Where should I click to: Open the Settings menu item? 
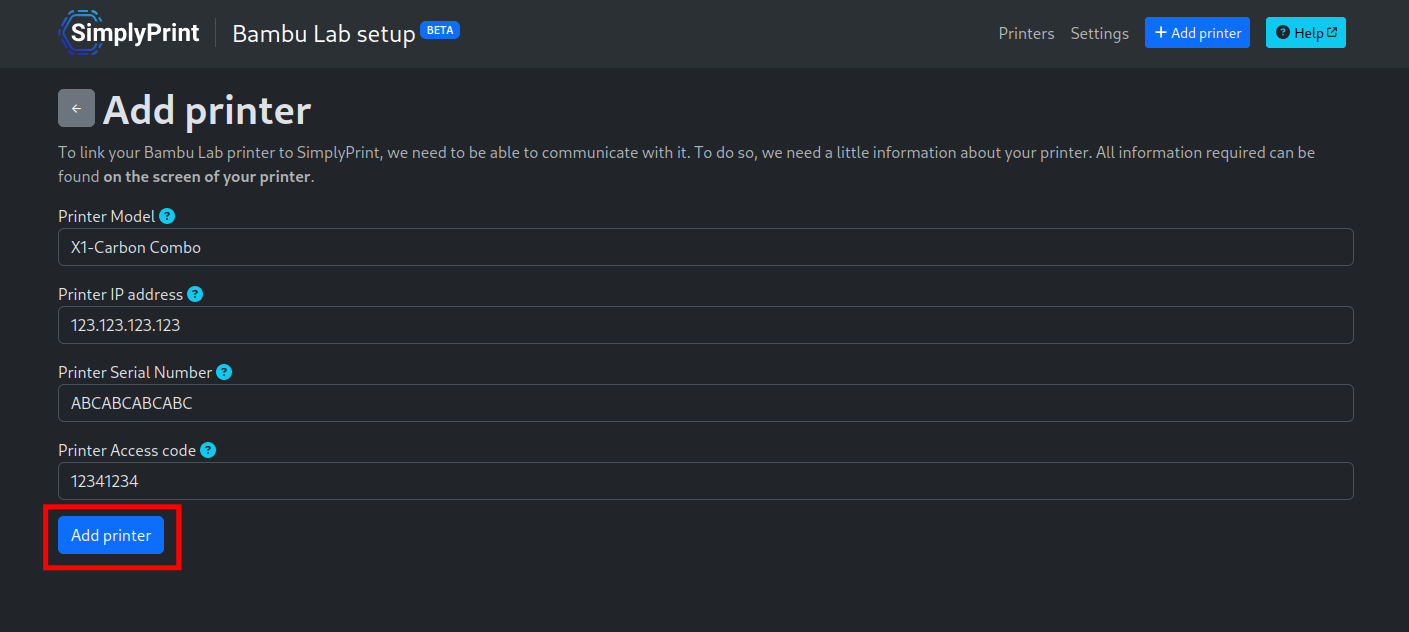click(x=1099, y=33)
